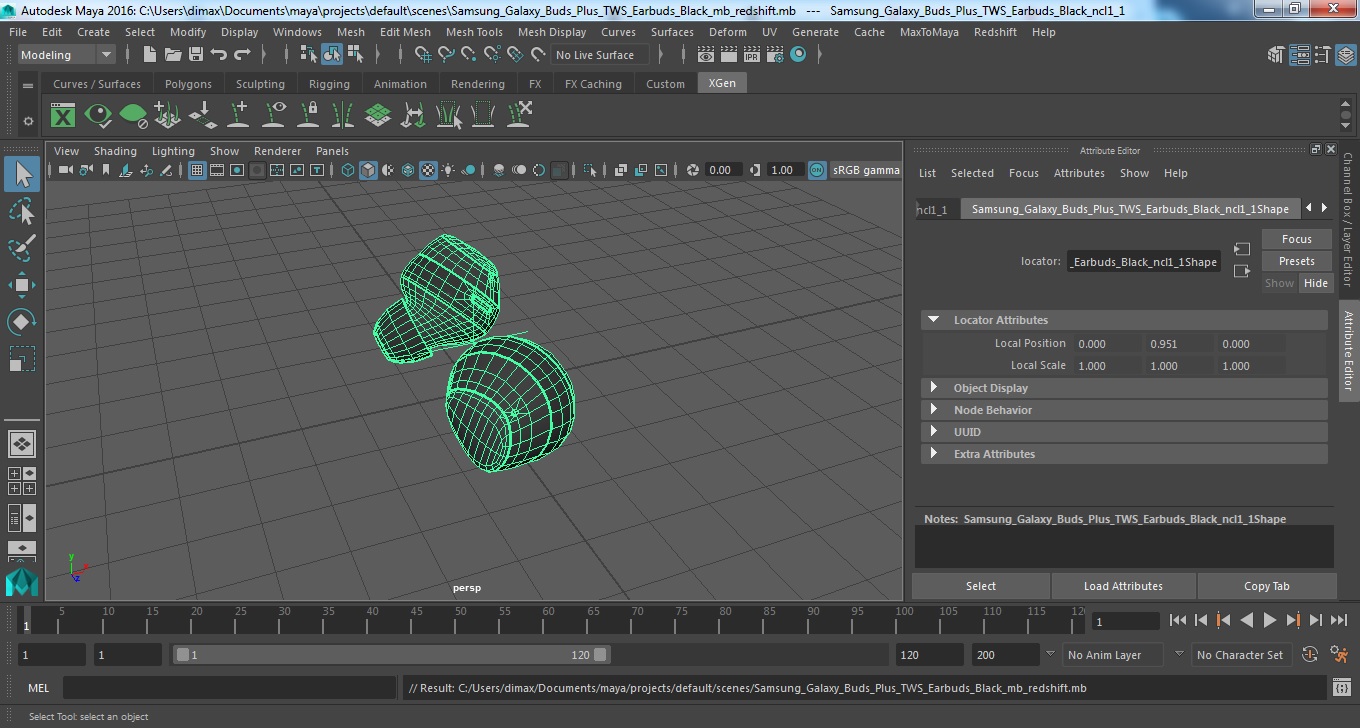The width and height of the screenshot is (1360, 728).
Task: Toggle select by object type mode
Action: tap(331, 55)
